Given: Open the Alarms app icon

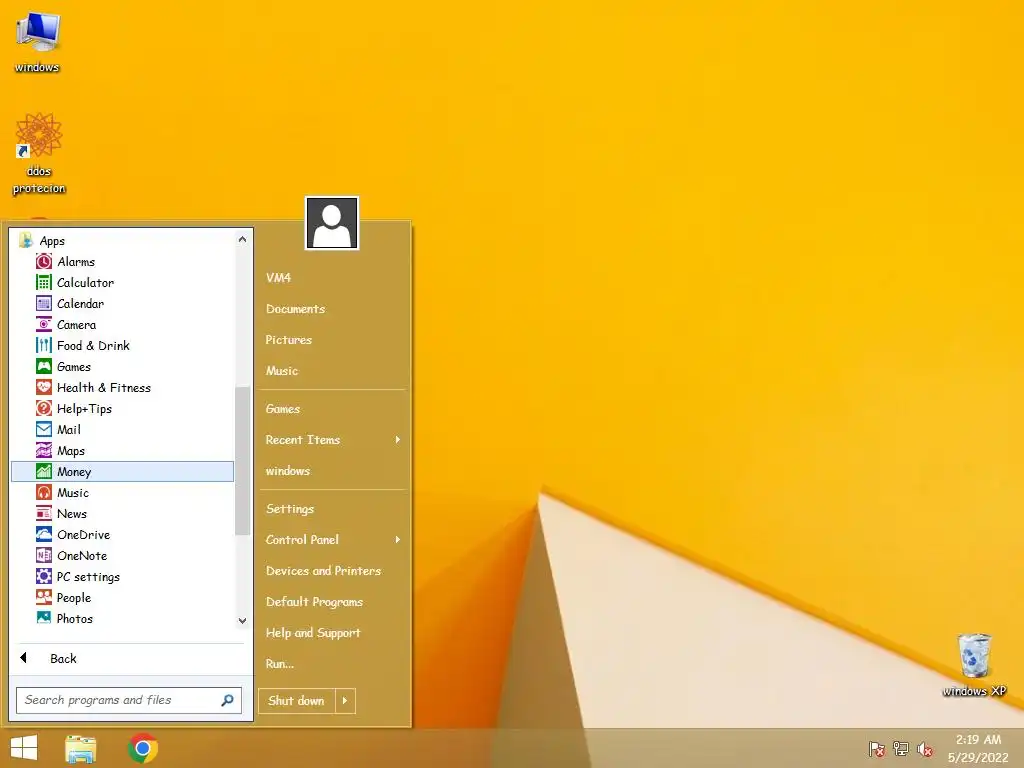Looking at the screenshot, I should click(x=44, y=262).
